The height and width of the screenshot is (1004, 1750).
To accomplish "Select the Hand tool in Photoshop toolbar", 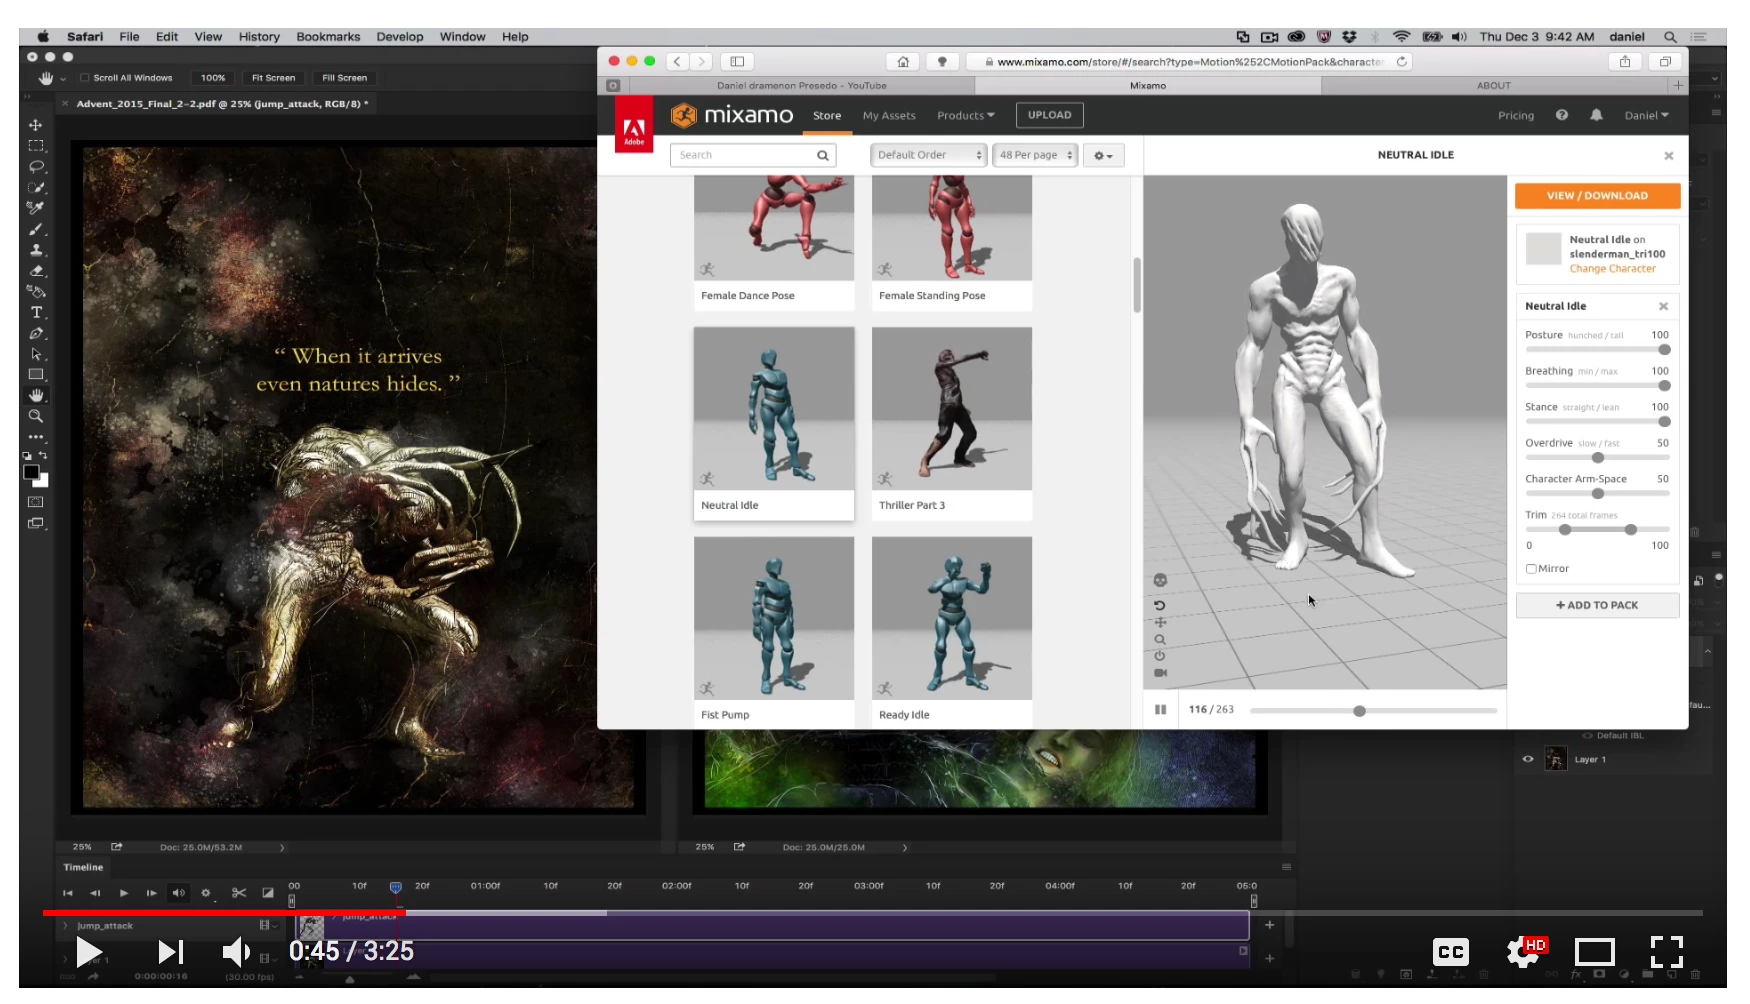I will pos(36,396).
